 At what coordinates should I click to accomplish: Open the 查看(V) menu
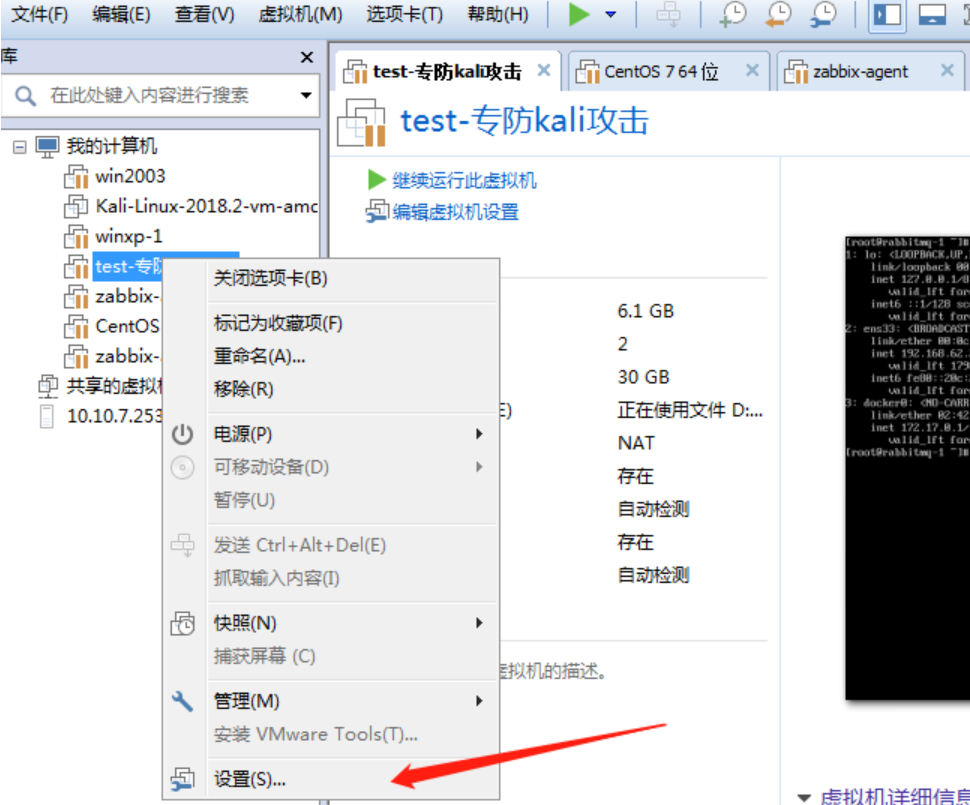point(204,14)
